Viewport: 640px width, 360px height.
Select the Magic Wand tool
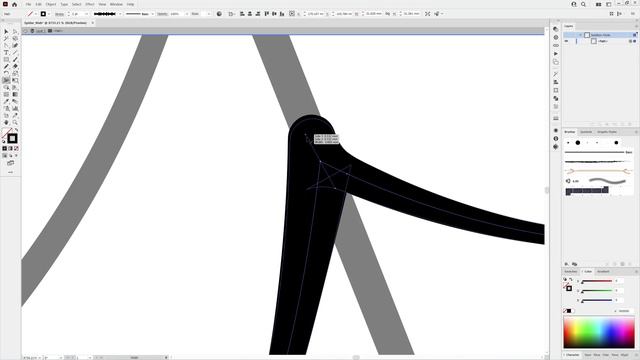(6, 38)
